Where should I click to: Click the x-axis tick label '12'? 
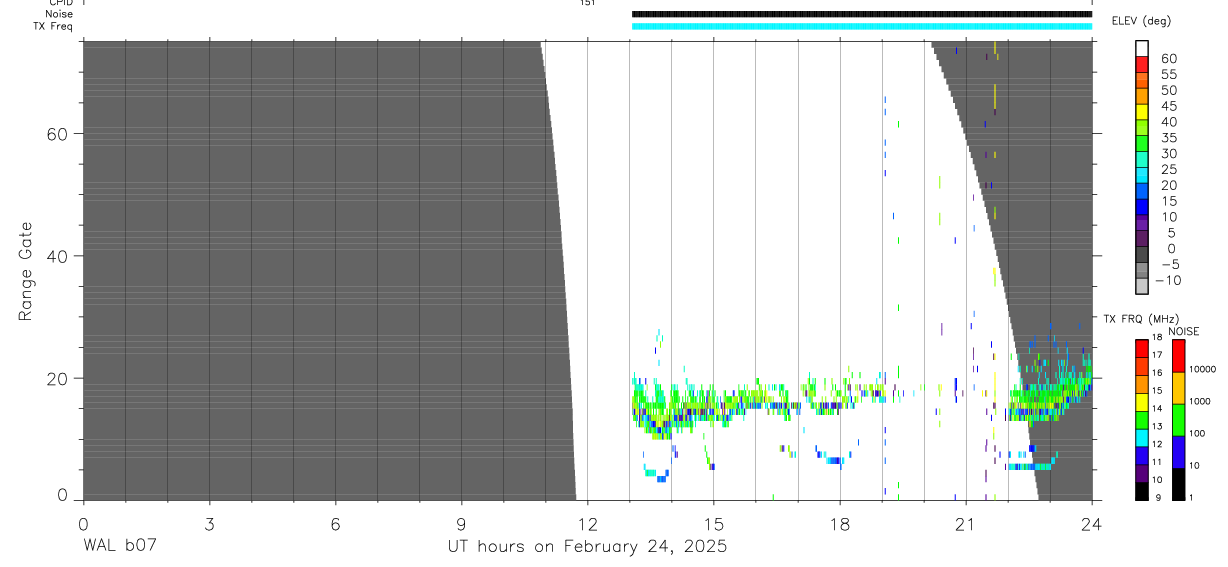point(587,523)
